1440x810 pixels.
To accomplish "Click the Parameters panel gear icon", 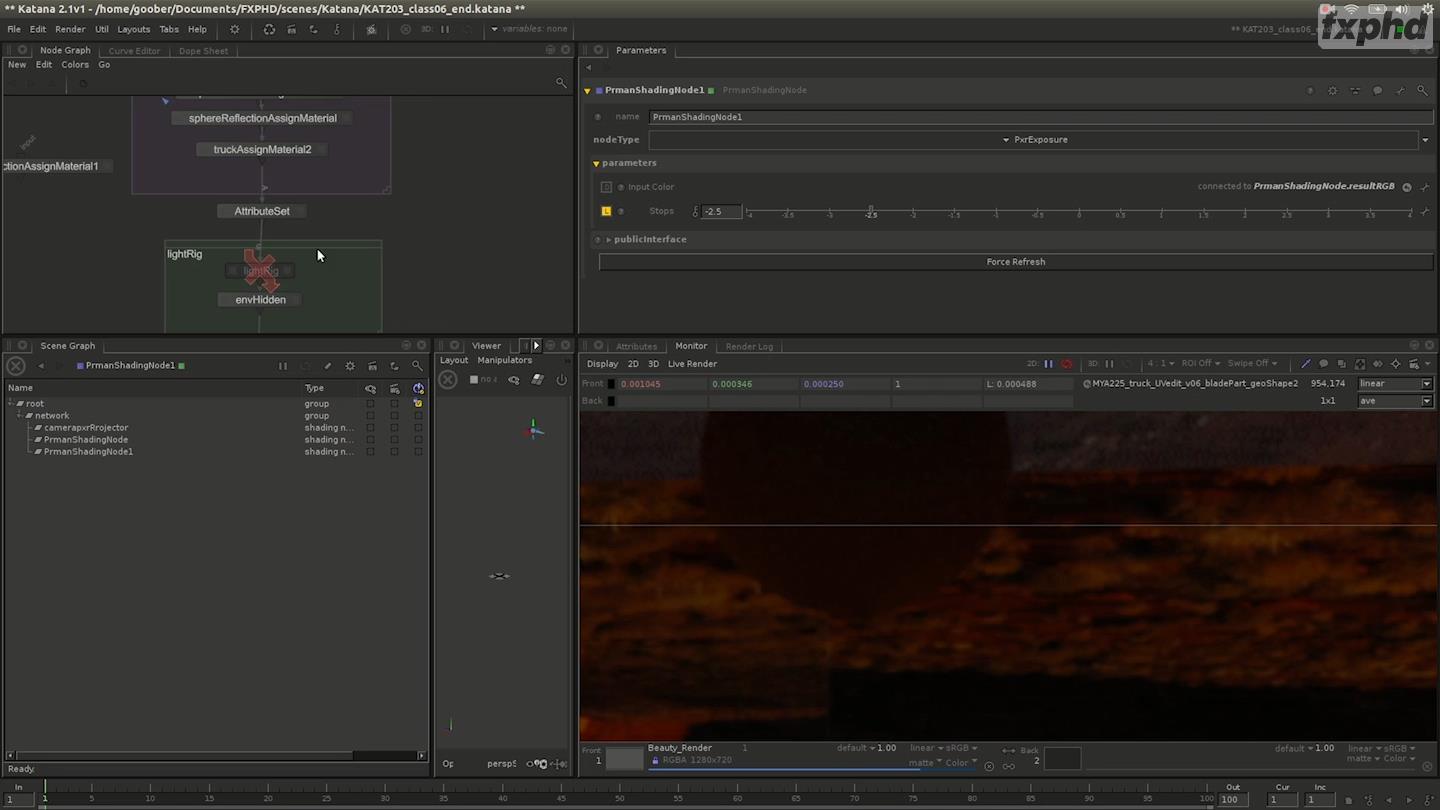I will [x=1332, y=91].
